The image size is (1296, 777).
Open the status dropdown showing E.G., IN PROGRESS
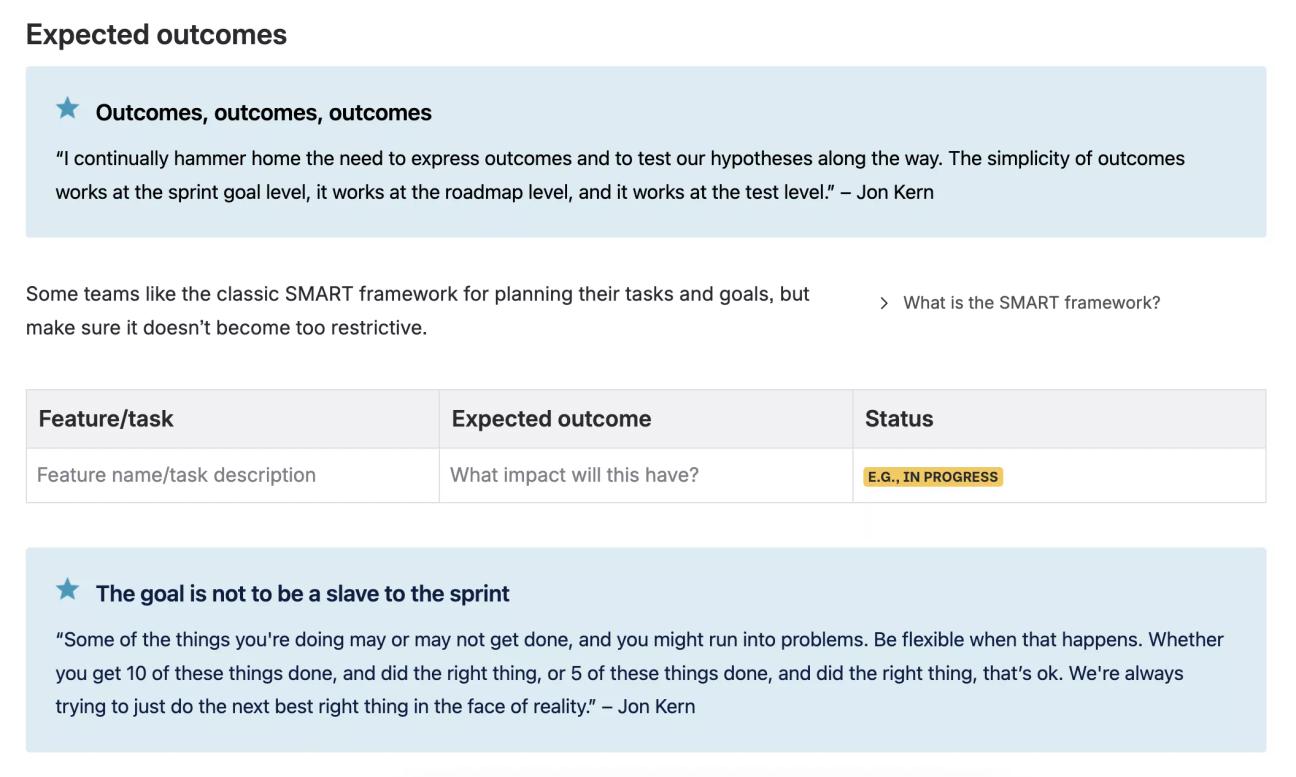932,476
